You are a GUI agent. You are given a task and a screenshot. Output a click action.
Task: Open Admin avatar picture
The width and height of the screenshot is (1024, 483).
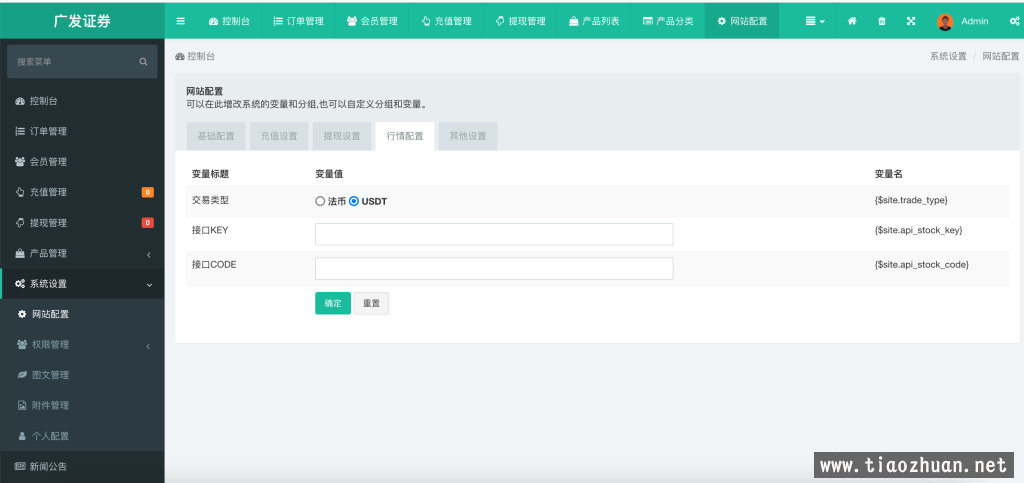tap(945, 22)
